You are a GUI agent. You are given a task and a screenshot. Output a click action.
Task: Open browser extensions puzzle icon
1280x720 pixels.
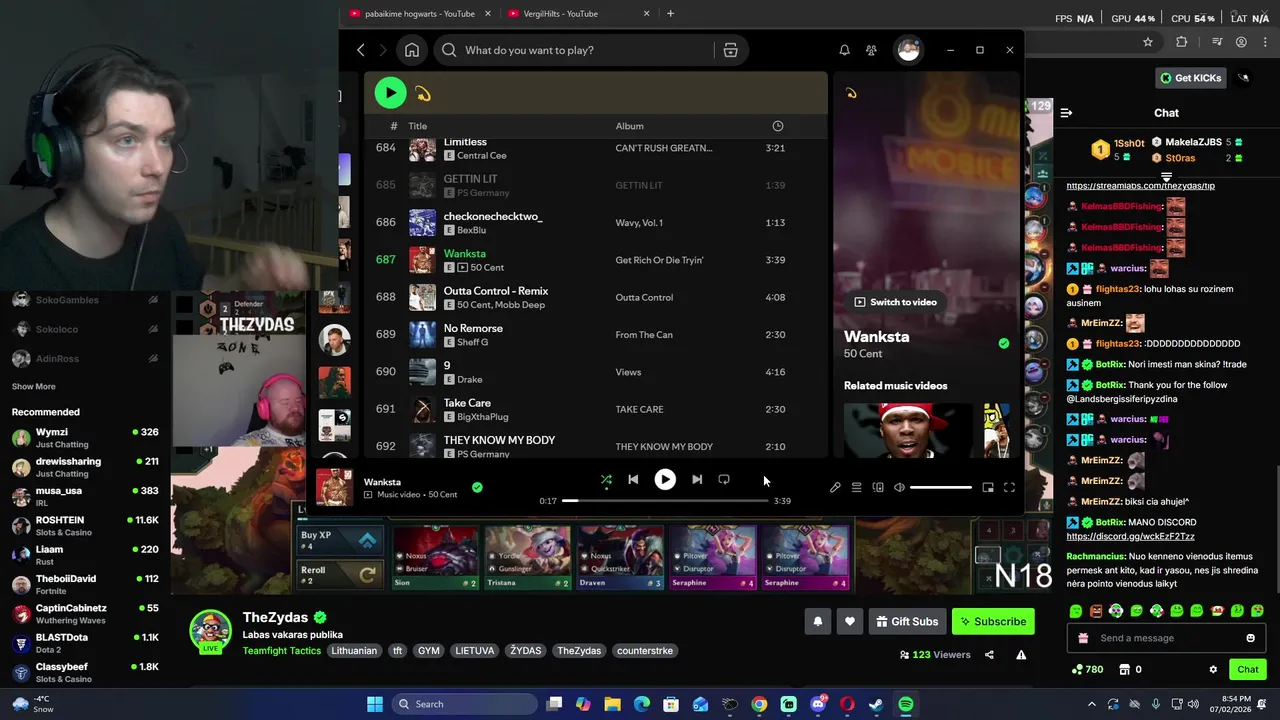pyautogui.click(x=1182, y=42)
